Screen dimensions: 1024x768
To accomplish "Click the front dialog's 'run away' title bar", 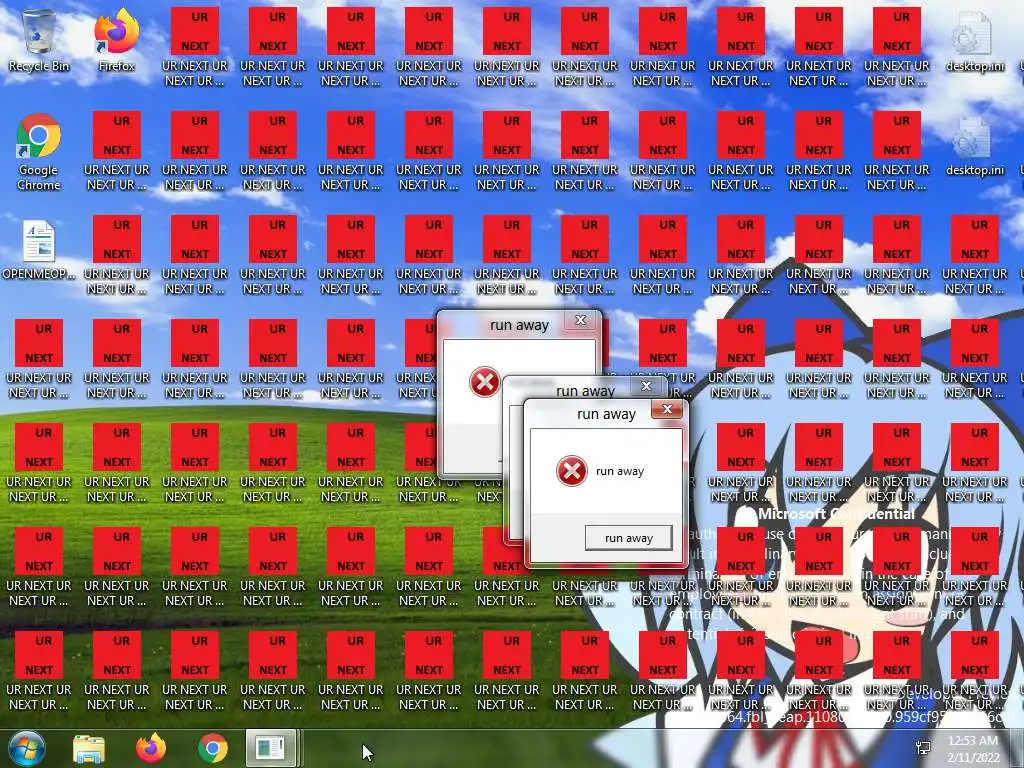I will coord(606,414).
